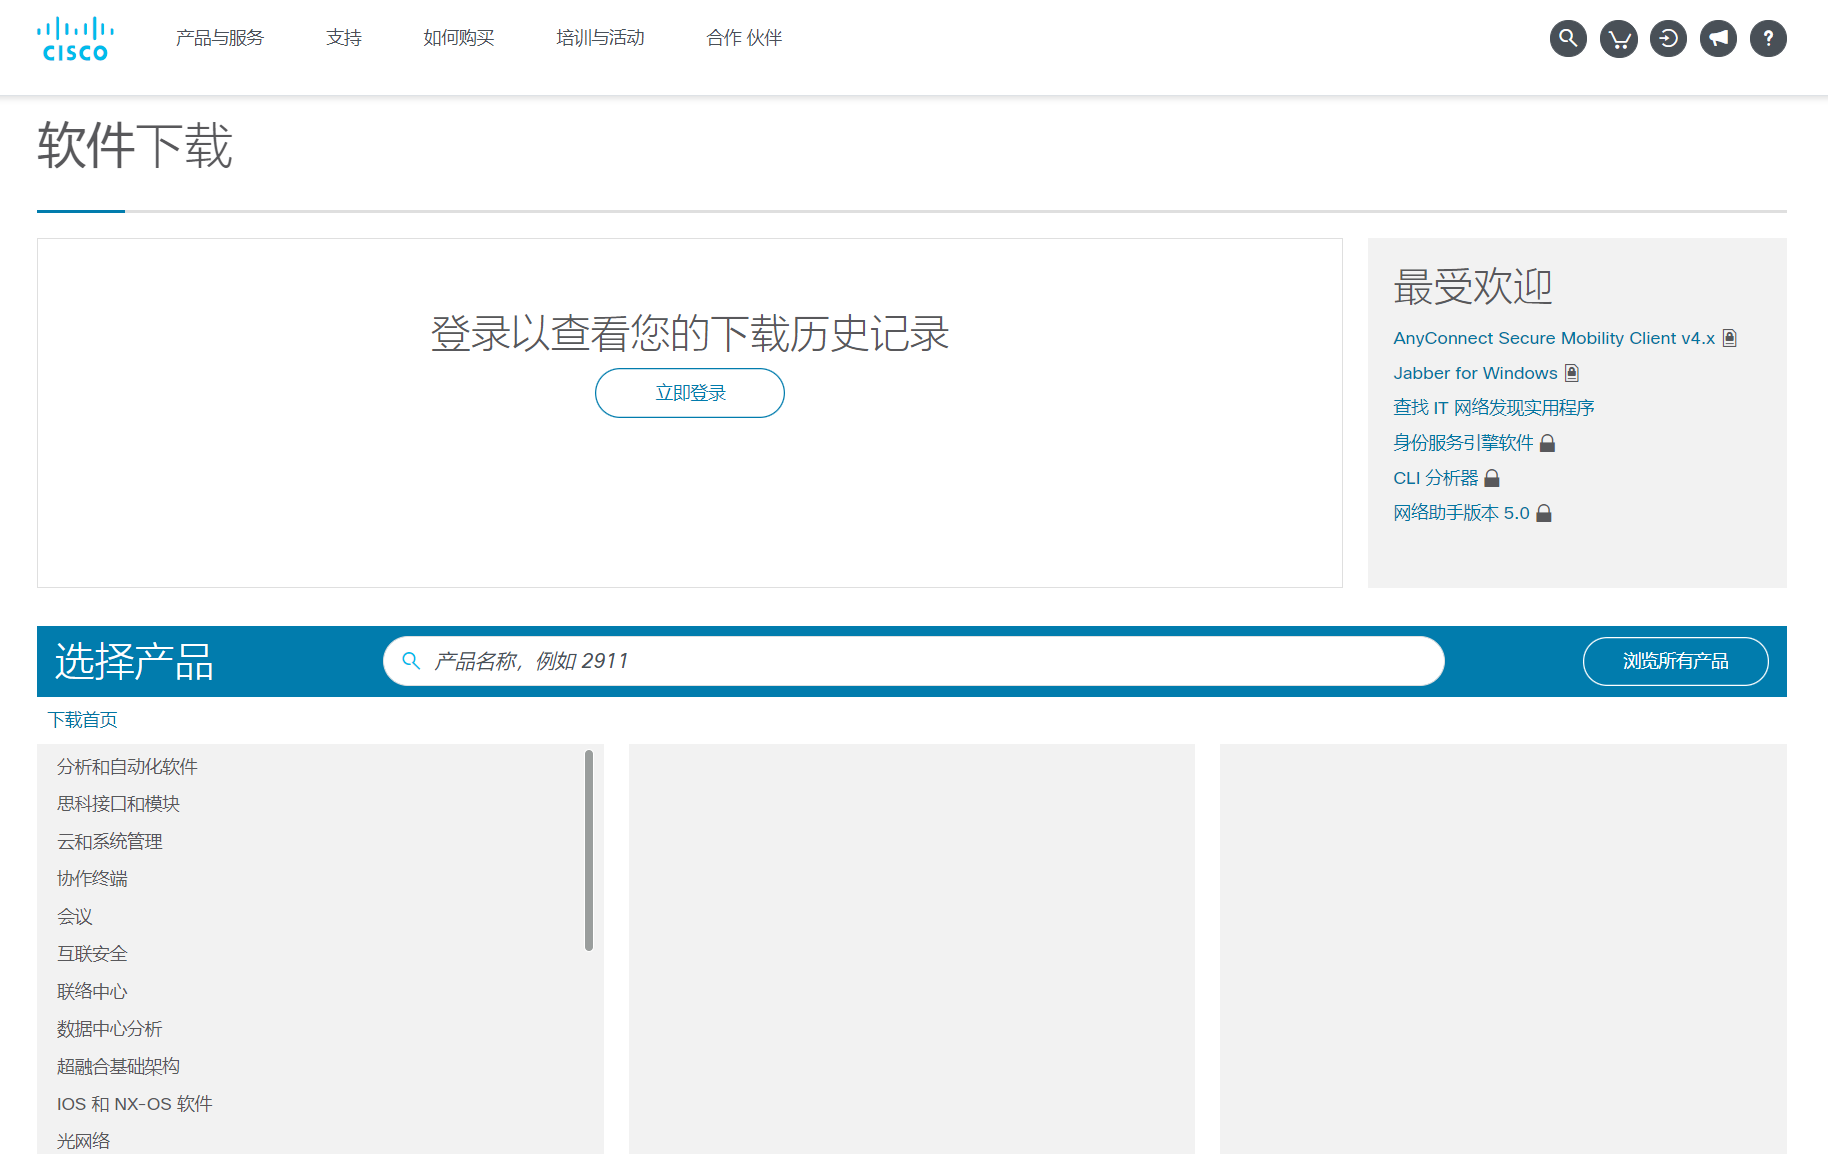Click document icon beside AnyConnect Secure Mobility Client

[x=1730, y=338]
